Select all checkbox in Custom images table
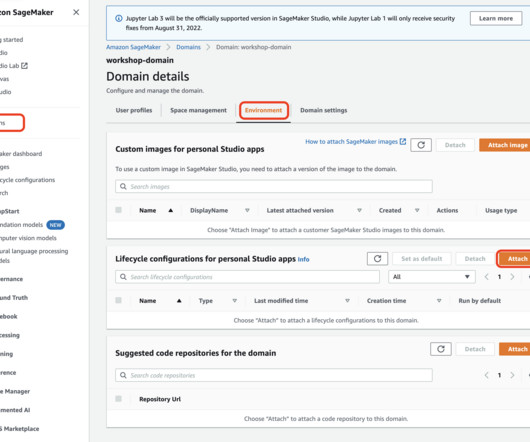The height and width of the screenshot is (442, 530). pos(118,210)
